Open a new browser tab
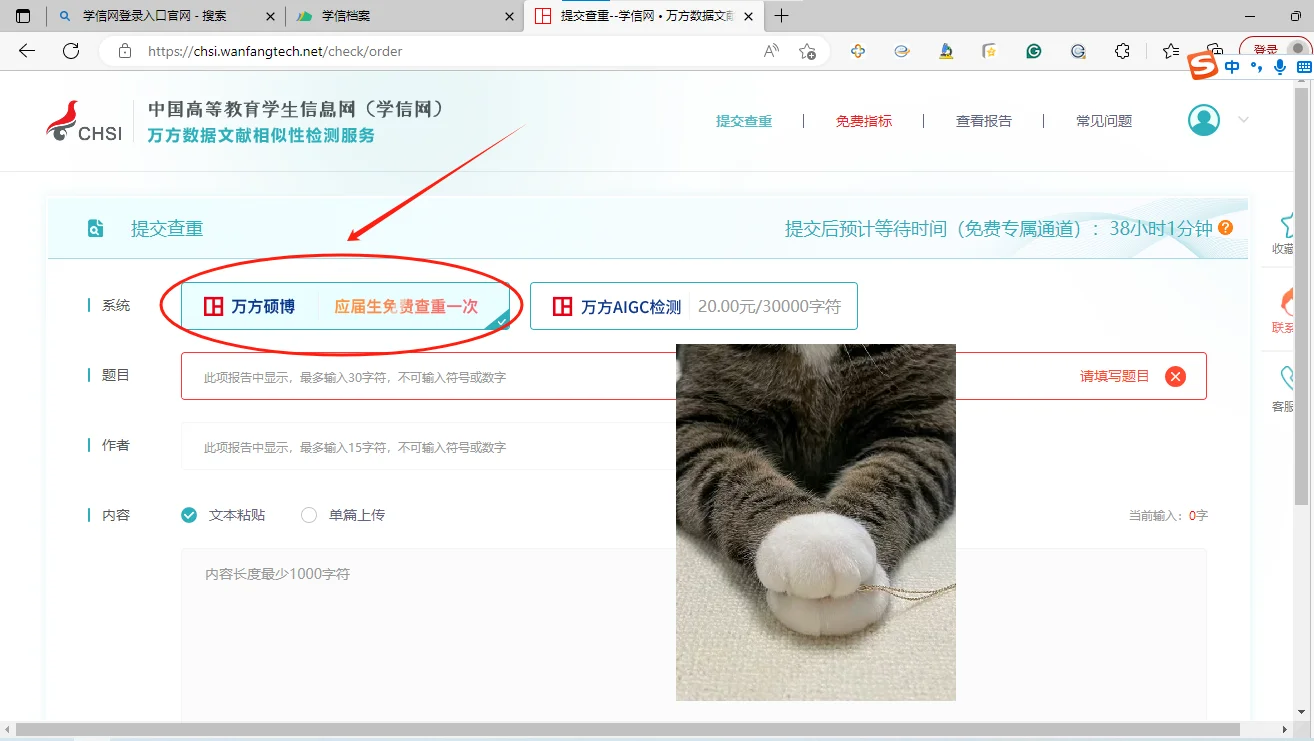This screenshot has width=1314, height=741. 782,16
